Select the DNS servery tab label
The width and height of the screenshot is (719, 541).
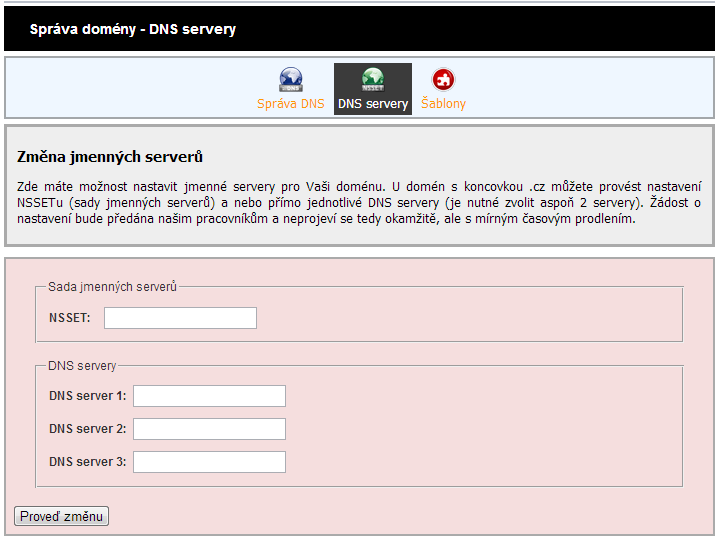click(x=373, y=104)
